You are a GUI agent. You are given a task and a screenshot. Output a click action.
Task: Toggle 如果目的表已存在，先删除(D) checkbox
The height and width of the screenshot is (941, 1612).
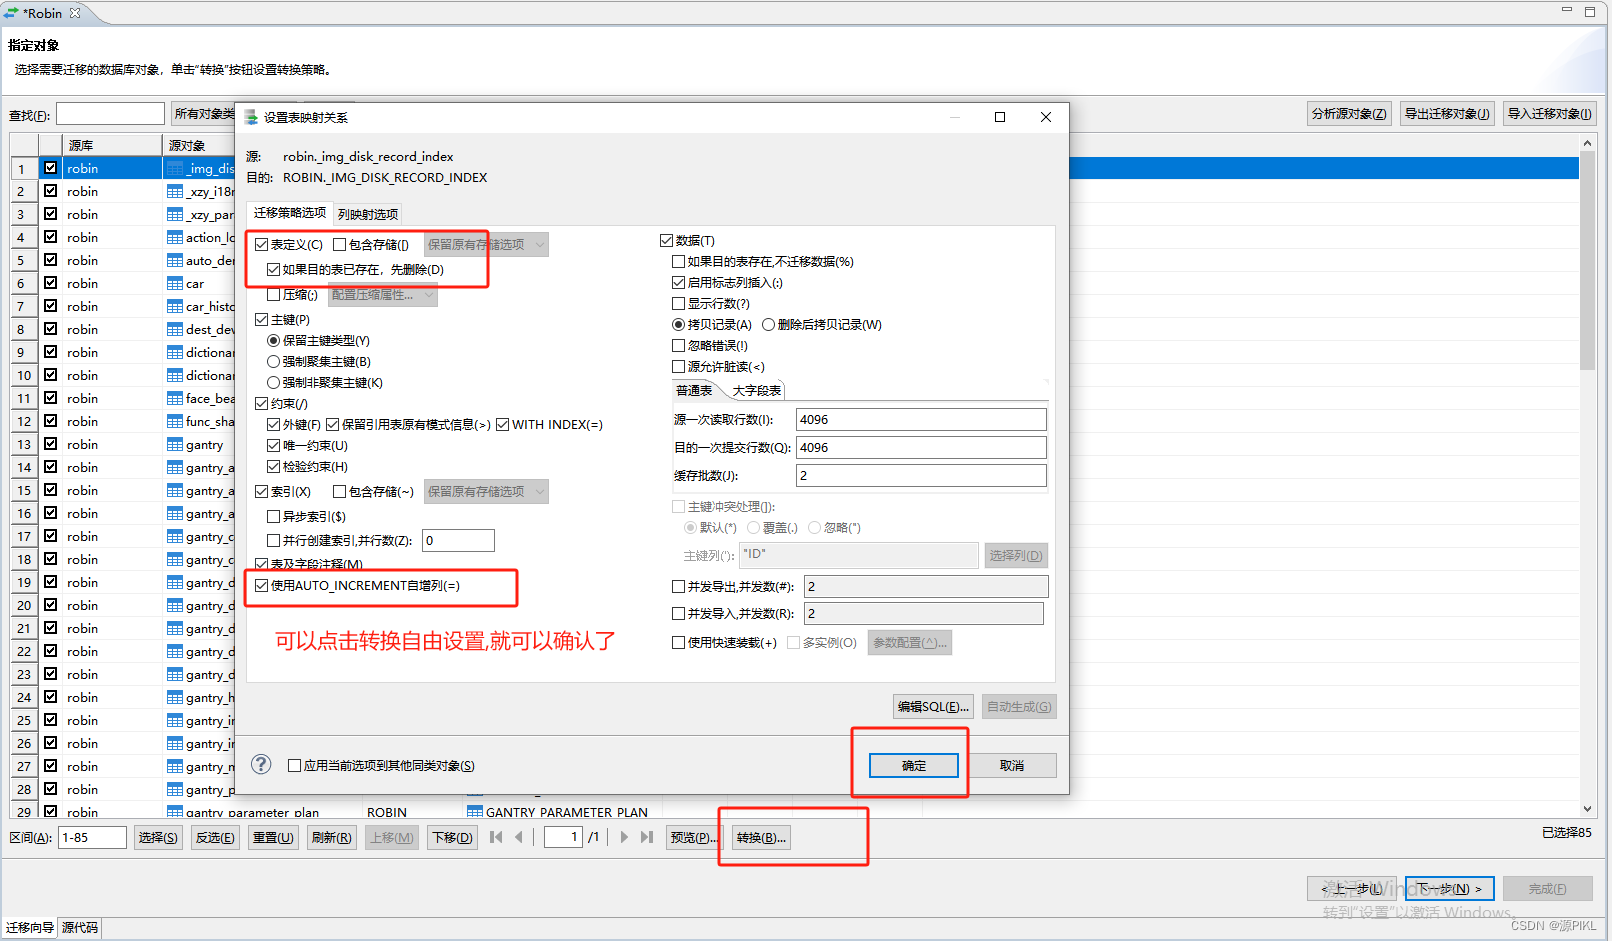click(273, 269)
